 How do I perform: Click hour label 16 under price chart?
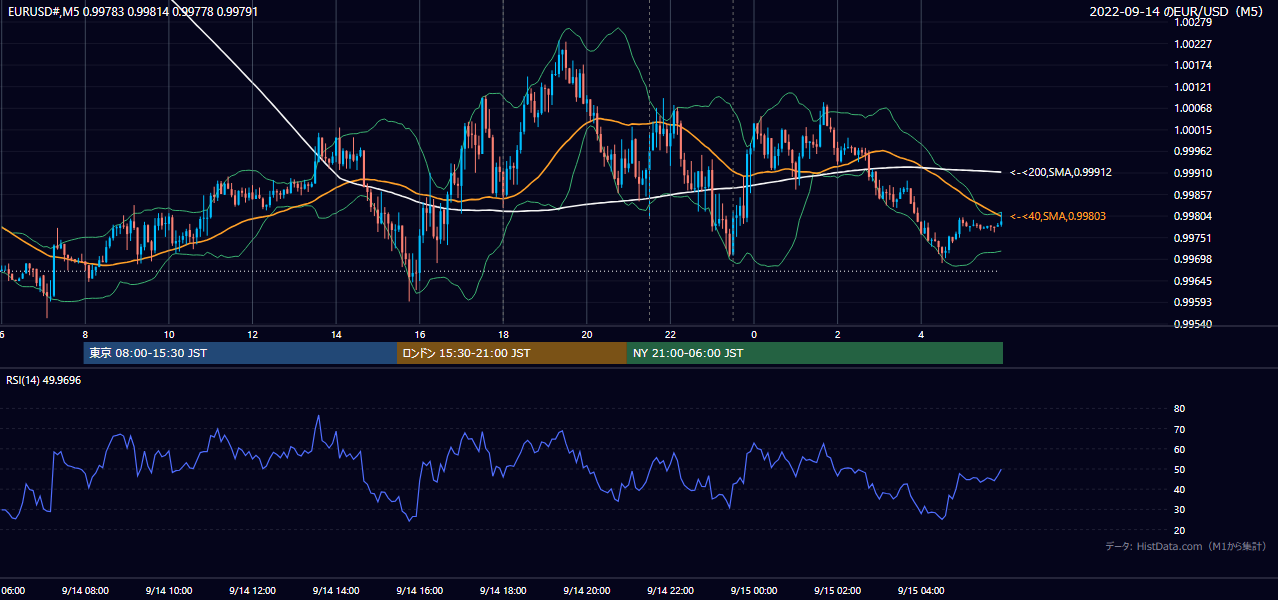coord(420,334)
